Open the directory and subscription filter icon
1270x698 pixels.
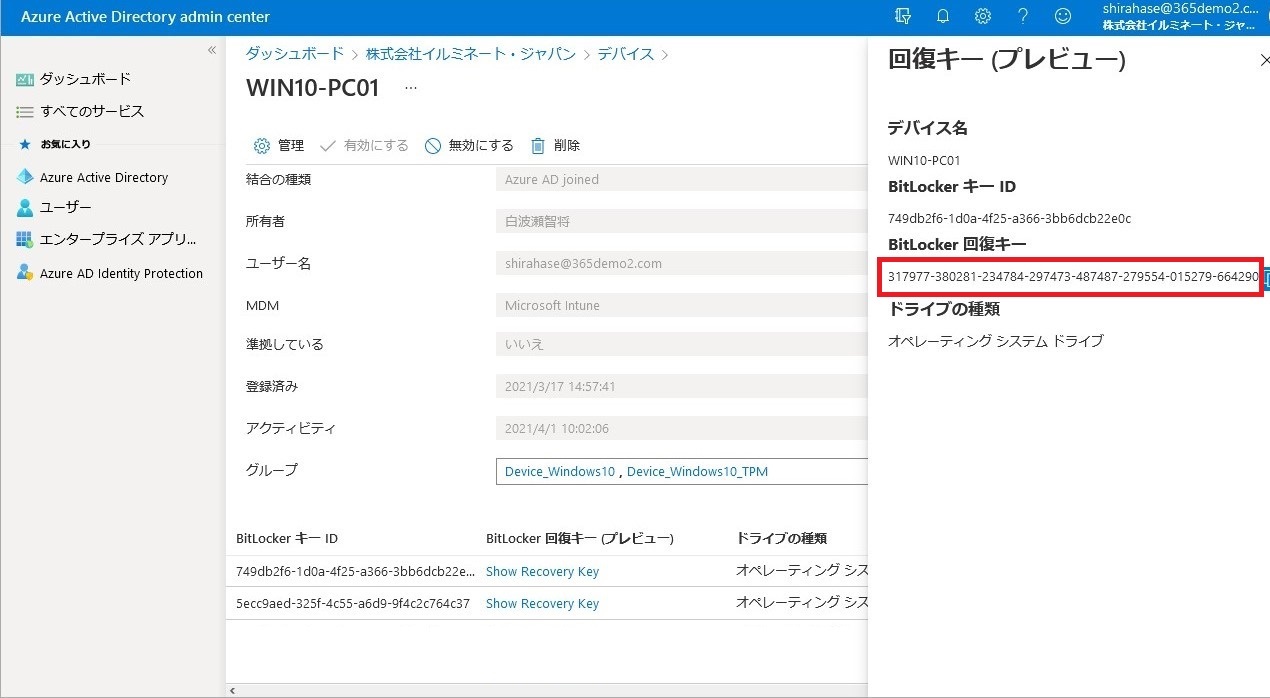click(x=904, y=16)
